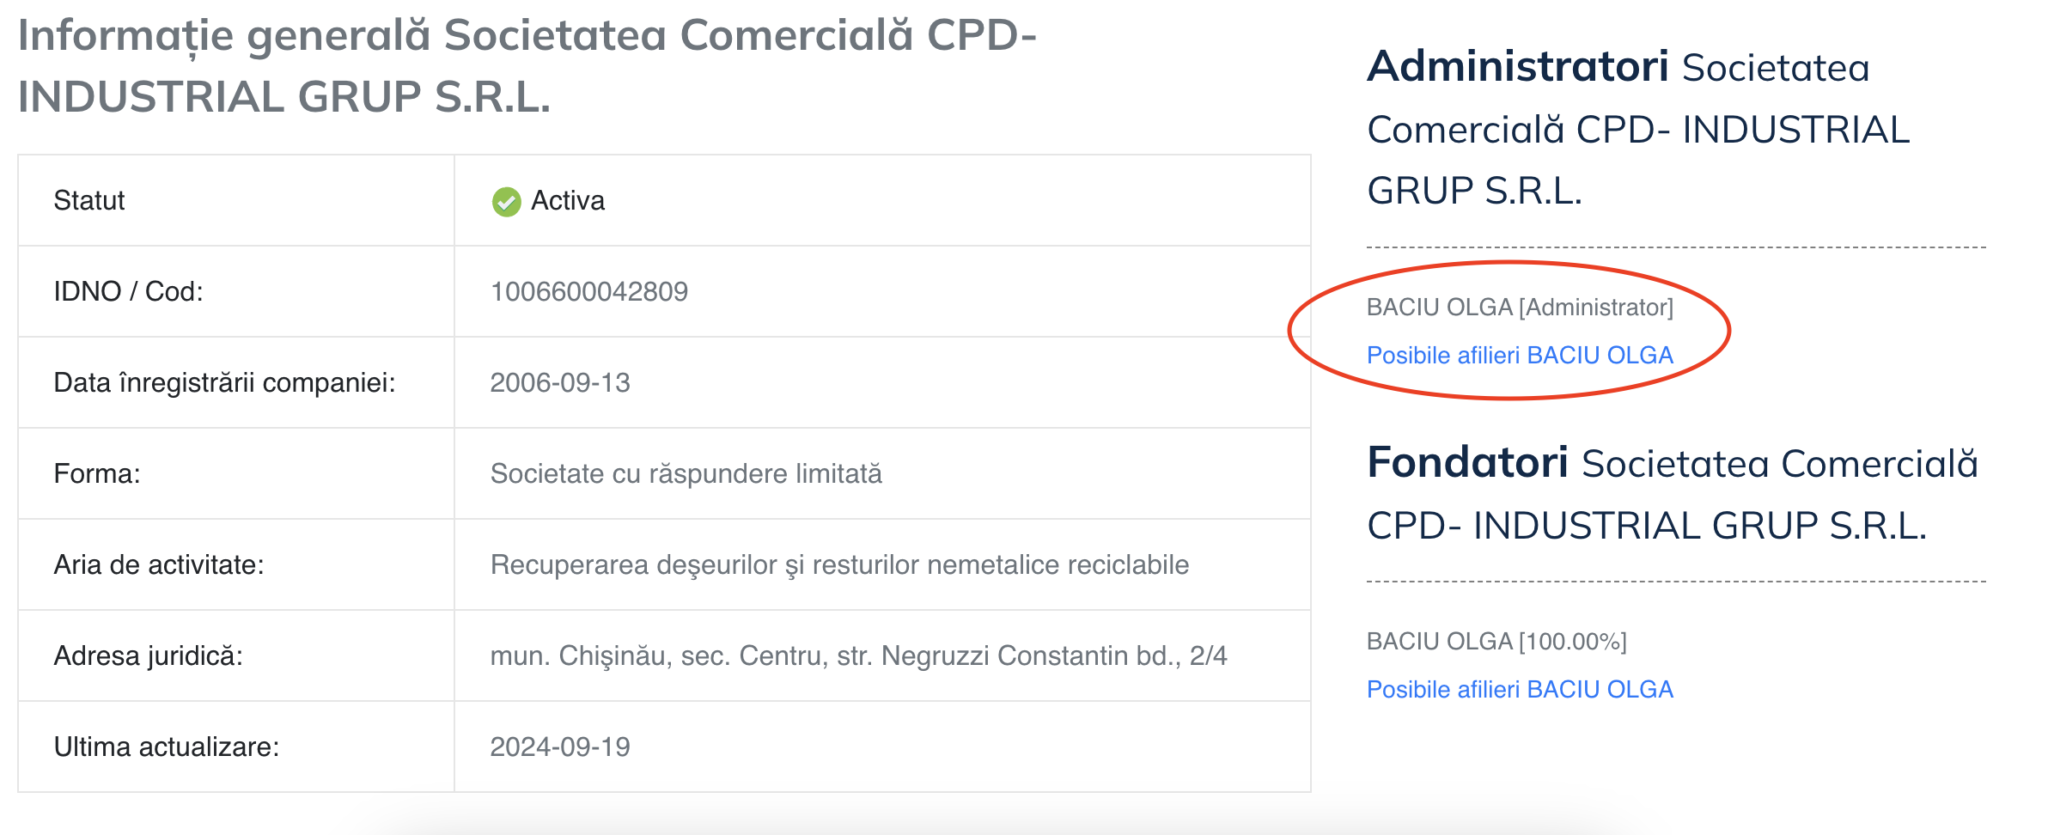The image size is (2048, 835).
Task: Select the registration date 2006-09-13
Action: (x=560, y=383)
